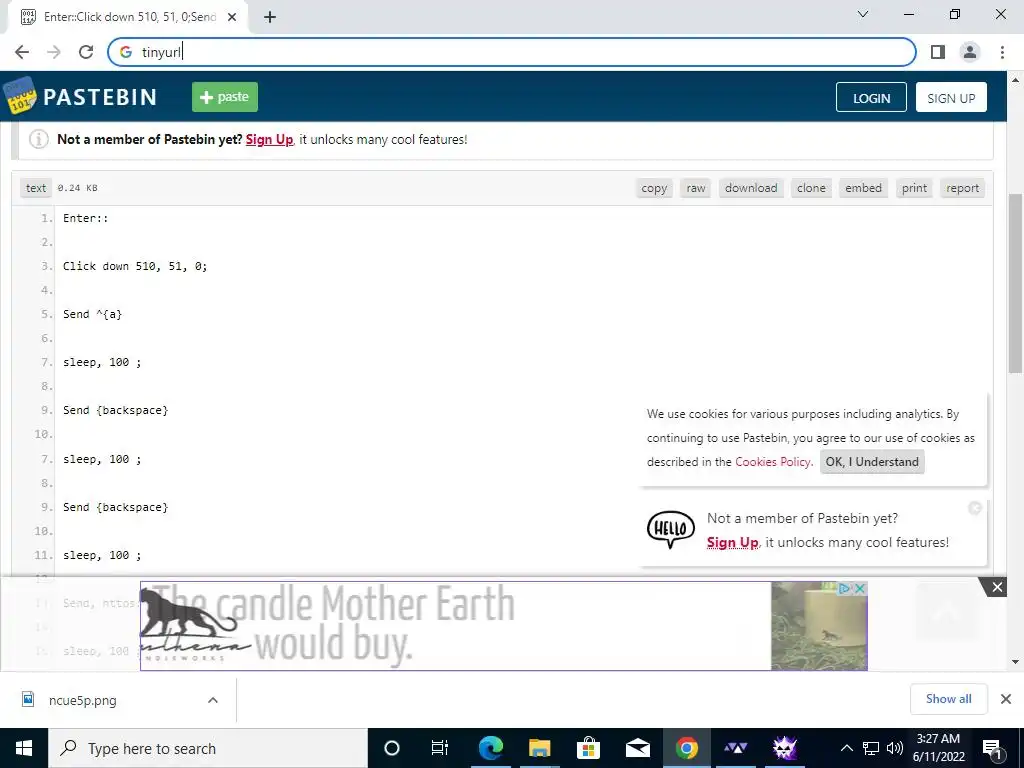Open the Windows Start menu
The width and height of the screenshot is (1024, 768).
[24, 748]
